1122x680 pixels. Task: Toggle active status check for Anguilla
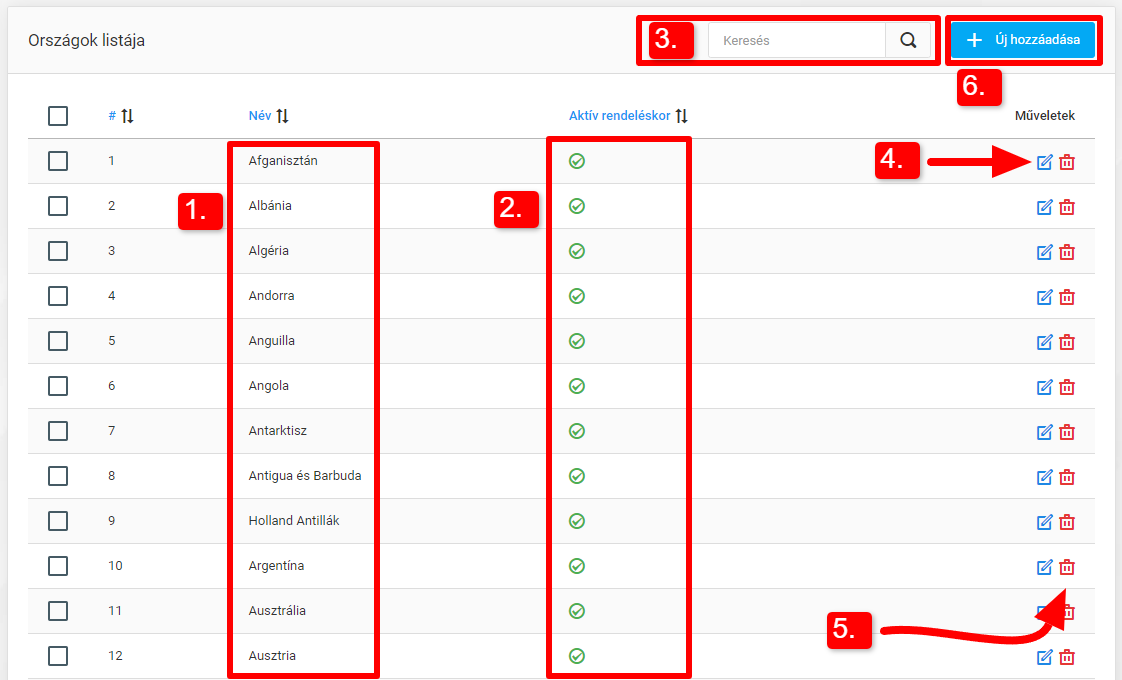(x=576, y=341)
